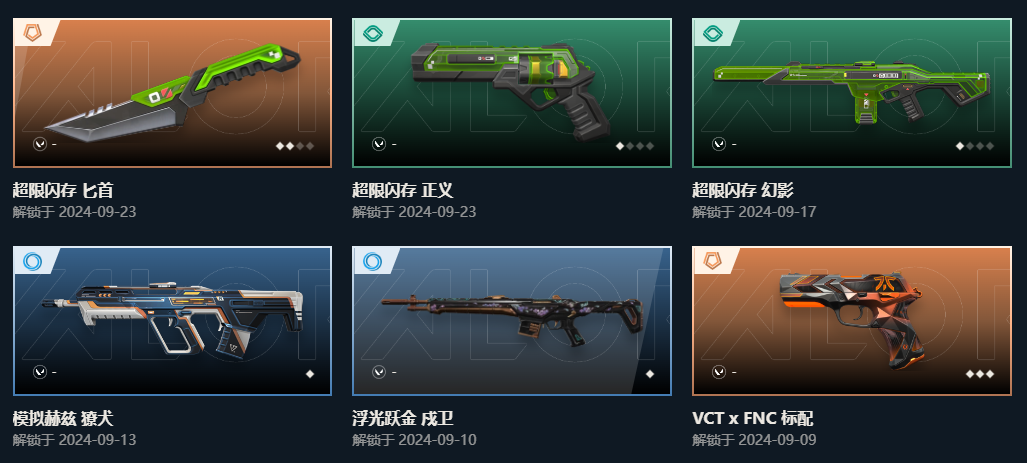Click the Valorant points icon on 戍卫 rifle card

coord(379,372)
